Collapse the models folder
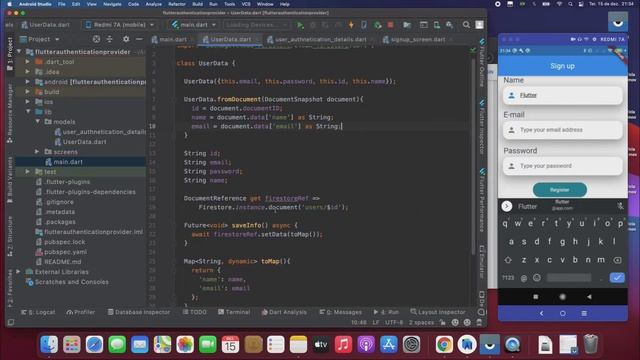The width and height of the screenshot is (640, 360). pyautogui.click(x=38, y=122)
